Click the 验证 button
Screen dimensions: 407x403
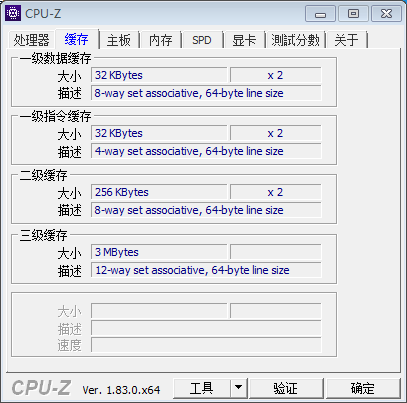pos(286,388)
